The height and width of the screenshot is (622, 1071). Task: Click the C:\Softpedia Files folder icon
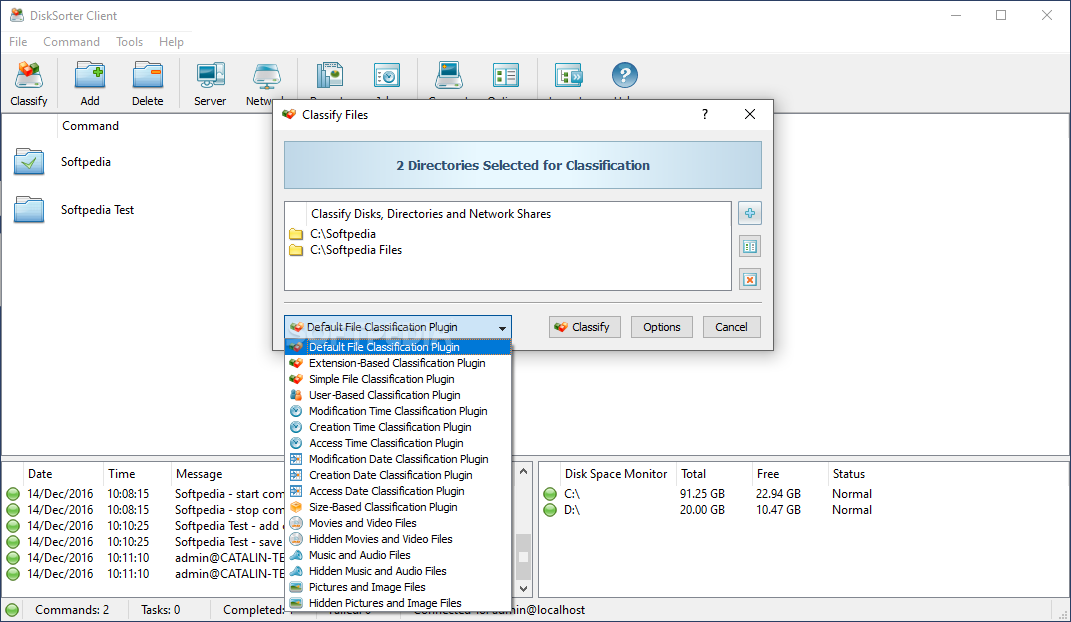[296, 251]
